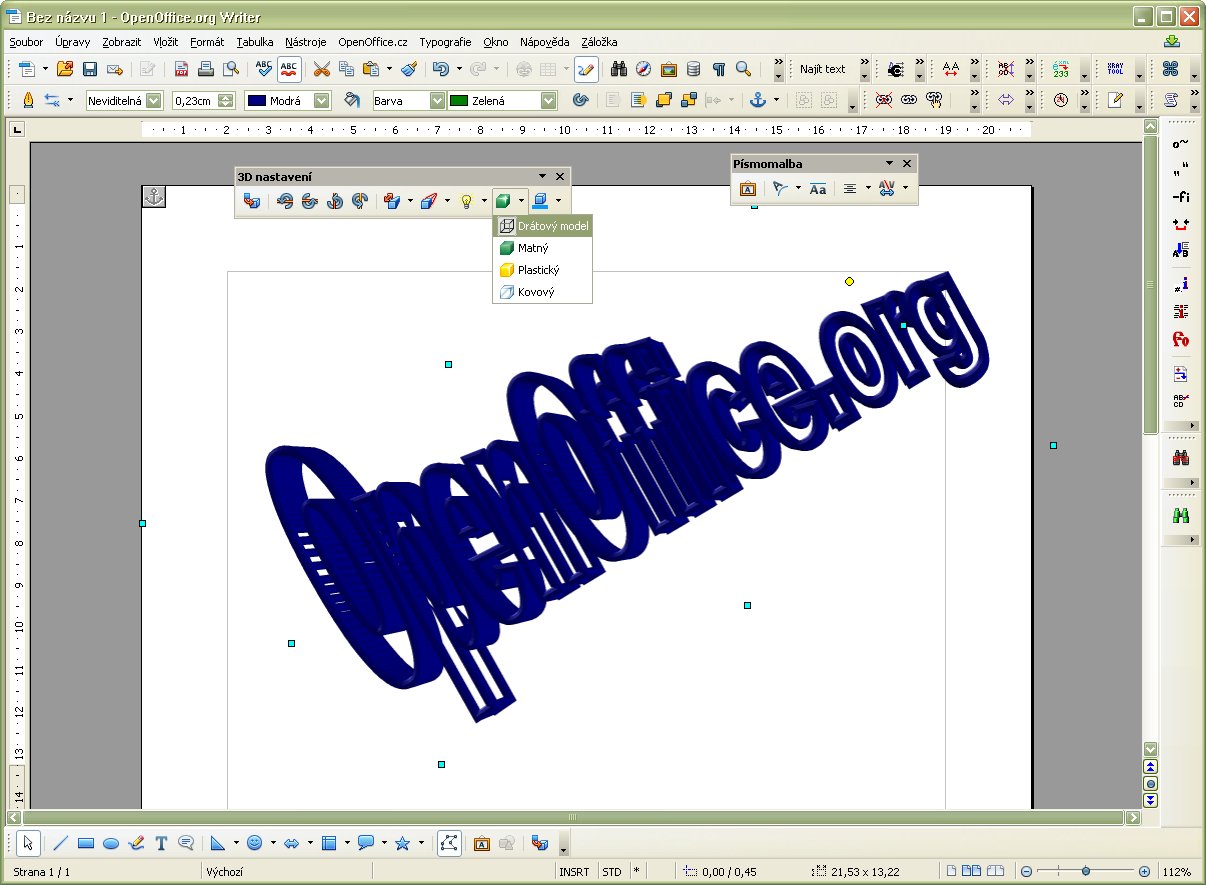Screen dimensions: 1206x885
Task: Click the Bring to Front icon
Action: pyautogui.click(x=664, y=100)
